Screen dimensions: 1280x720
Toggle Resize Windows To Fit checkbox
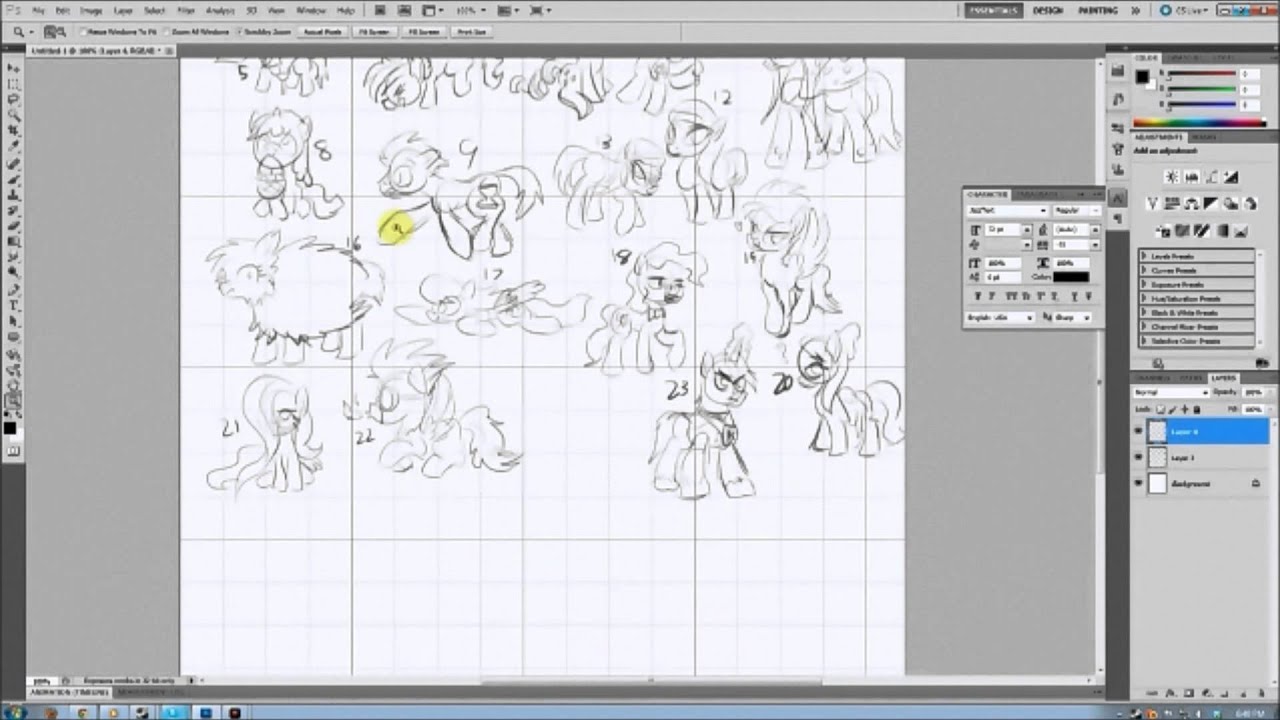click(84, 32)
